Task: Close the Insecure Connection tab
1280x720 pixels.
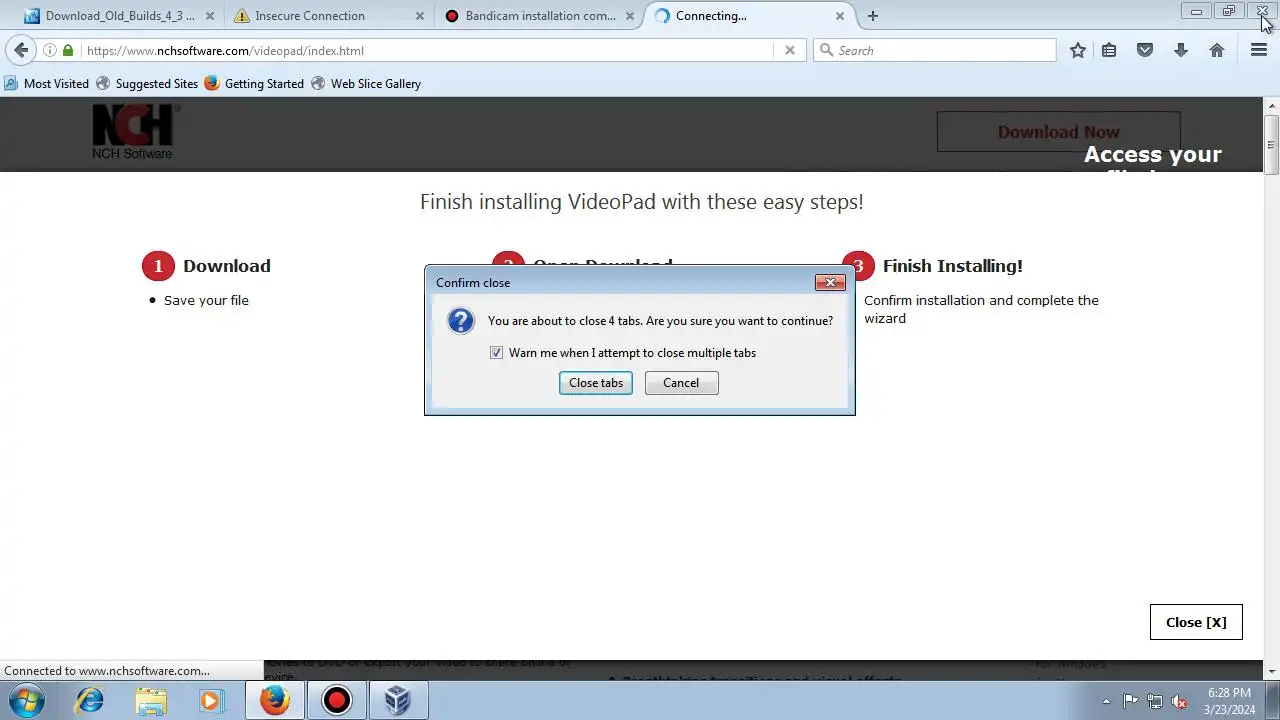Action: pyautogui.click(x=420, y=16)
